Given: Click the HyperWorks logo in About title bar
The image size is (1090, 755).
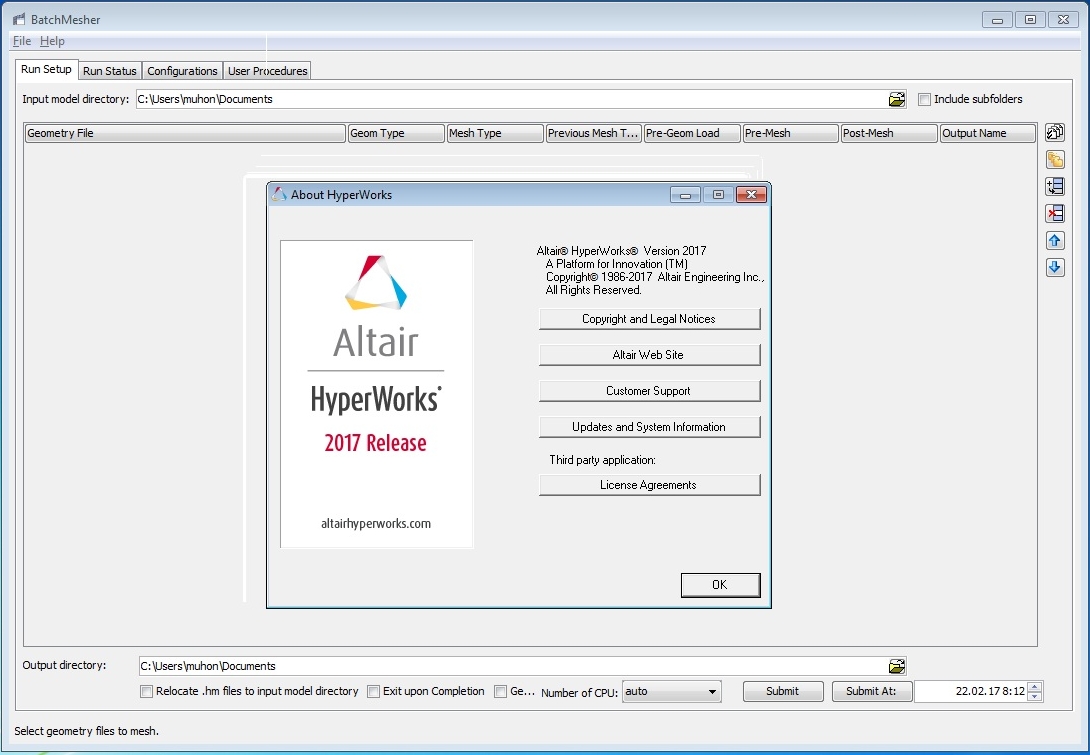Looking at the screenshot, I should click(x=279, y=195).
